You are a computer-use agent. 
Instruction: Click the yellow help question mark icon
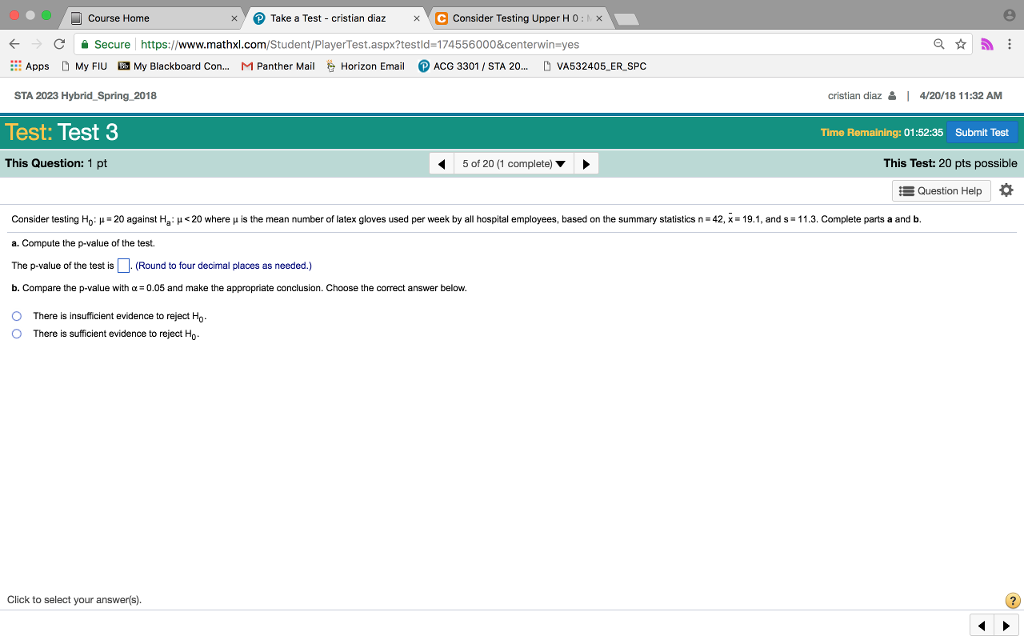tap(1012, 601)
